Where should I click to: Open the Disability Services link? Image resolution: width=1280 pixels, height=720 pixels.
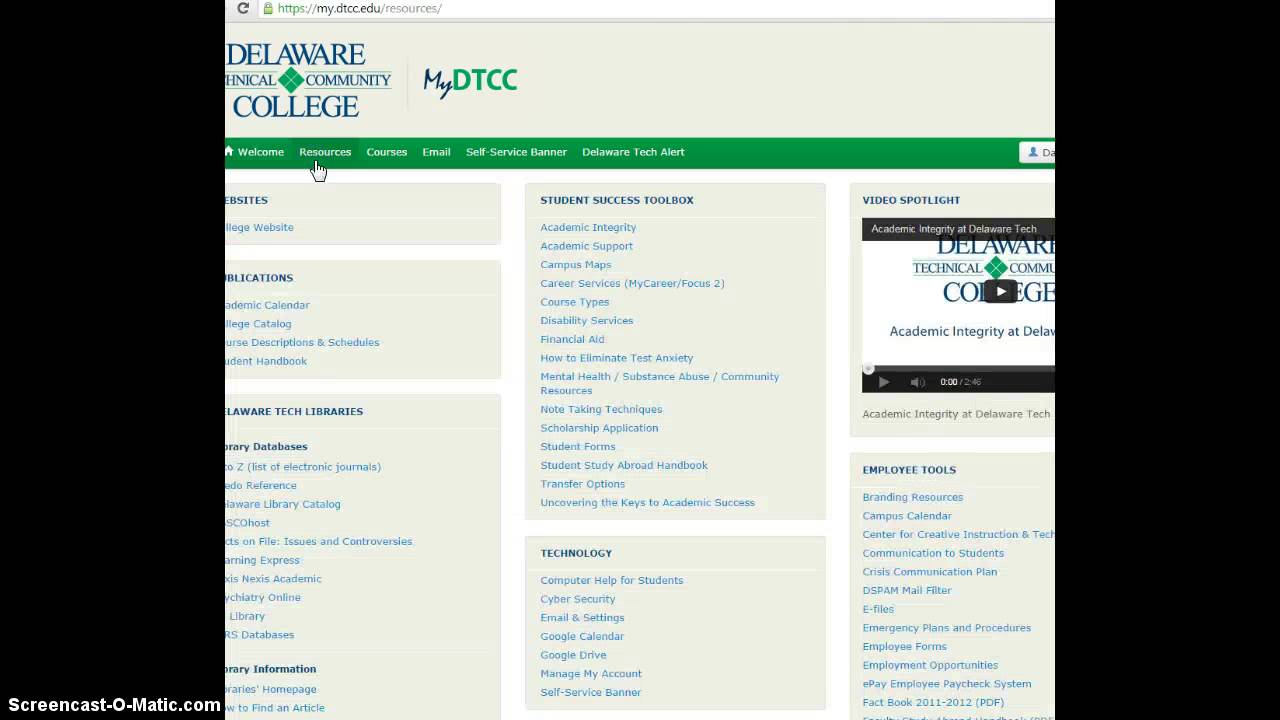[586, 321]
